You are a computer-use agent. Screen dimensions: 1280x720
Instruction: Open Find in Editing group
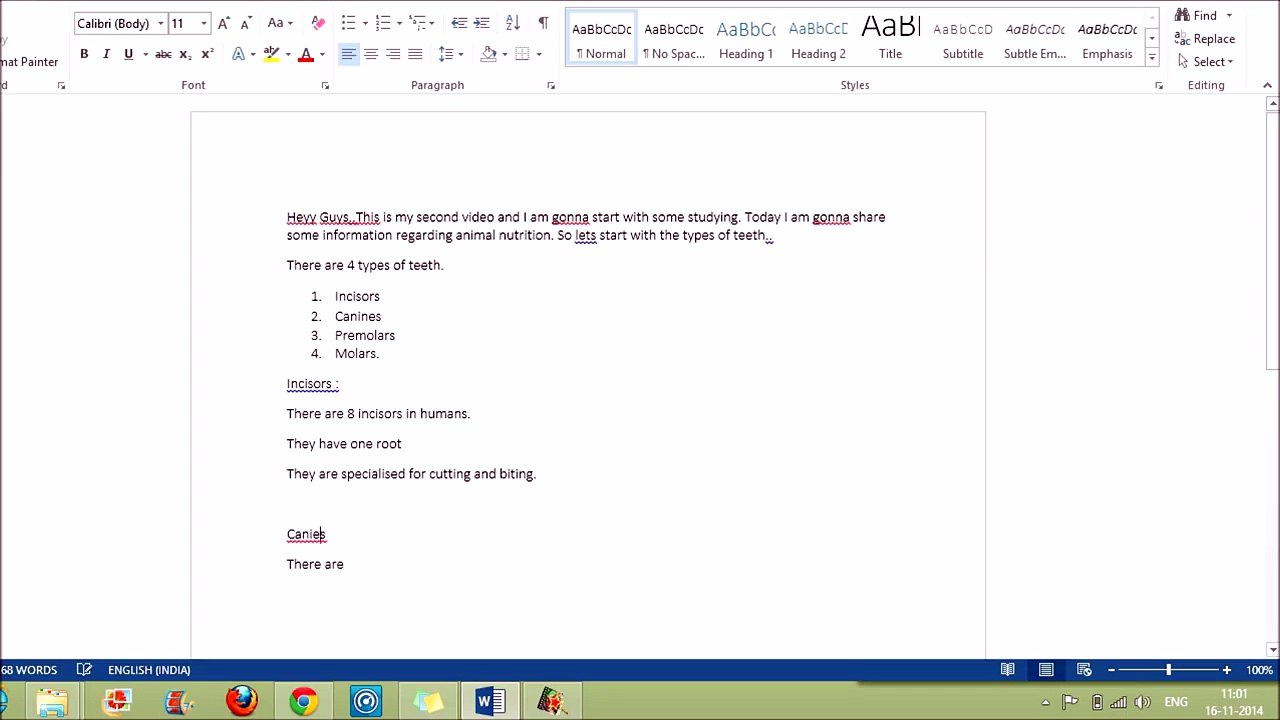[x=1196, y=15]
